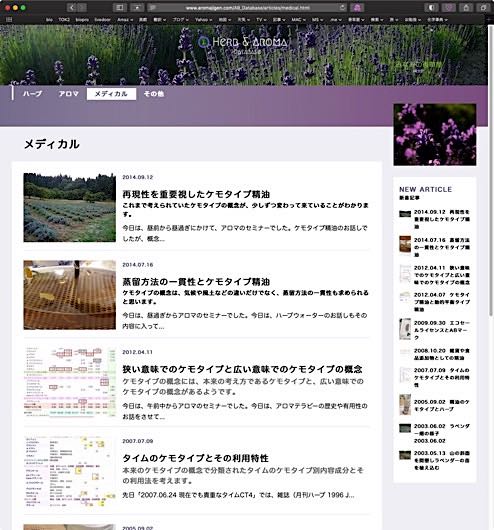The height and width of the screenshot is (530, 494).
Task: Go forward with the Safari forward arrow
Action: pyautogui.click(x=81, y=7)
